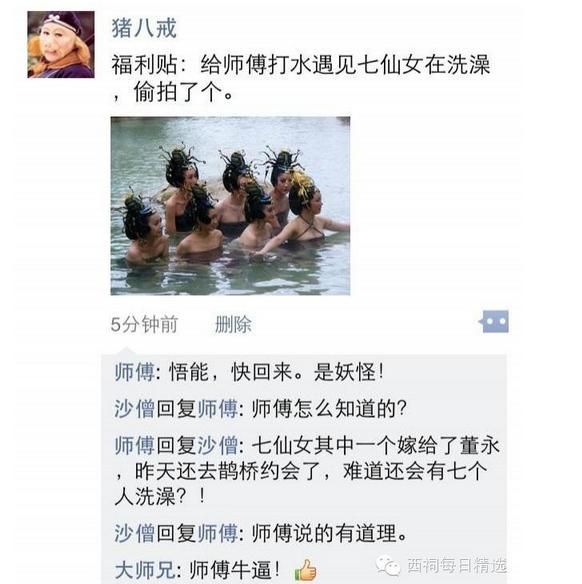Tap the 删除 link to delete the post
This screenshot has width=582, height=584.
(x=233, y=324)
